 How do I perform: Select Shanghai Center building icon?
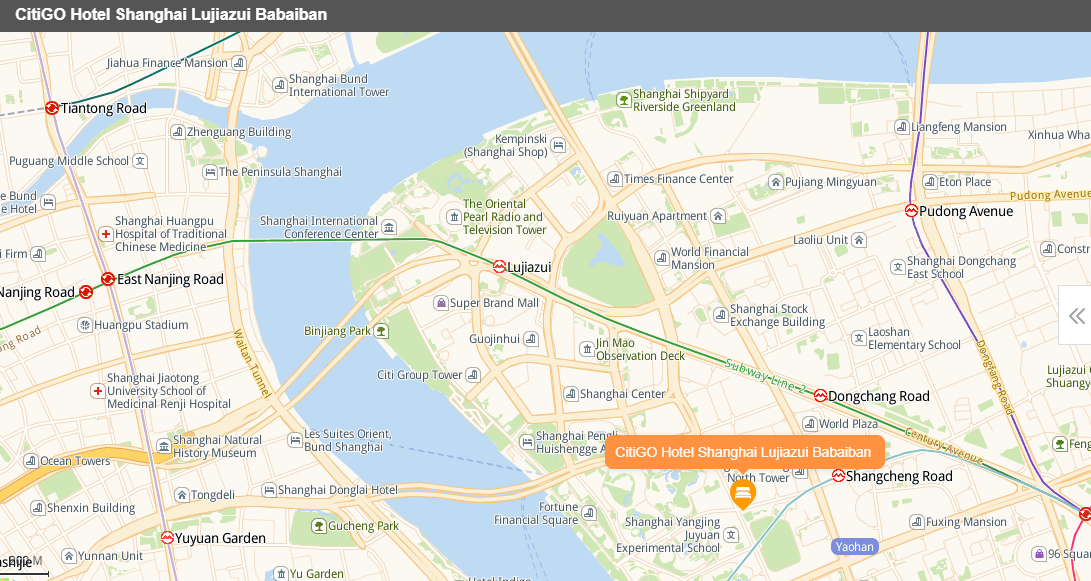[571, 394]
